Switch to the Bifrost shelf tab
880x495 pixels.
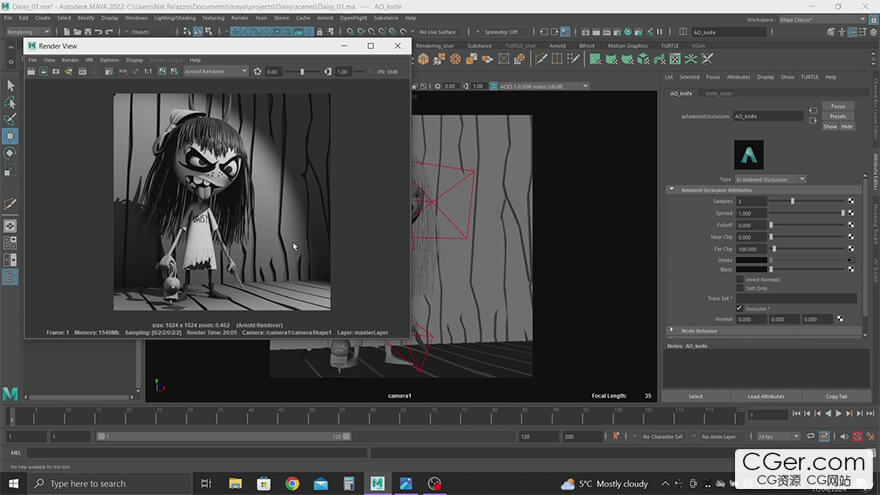tap(586, 45)
